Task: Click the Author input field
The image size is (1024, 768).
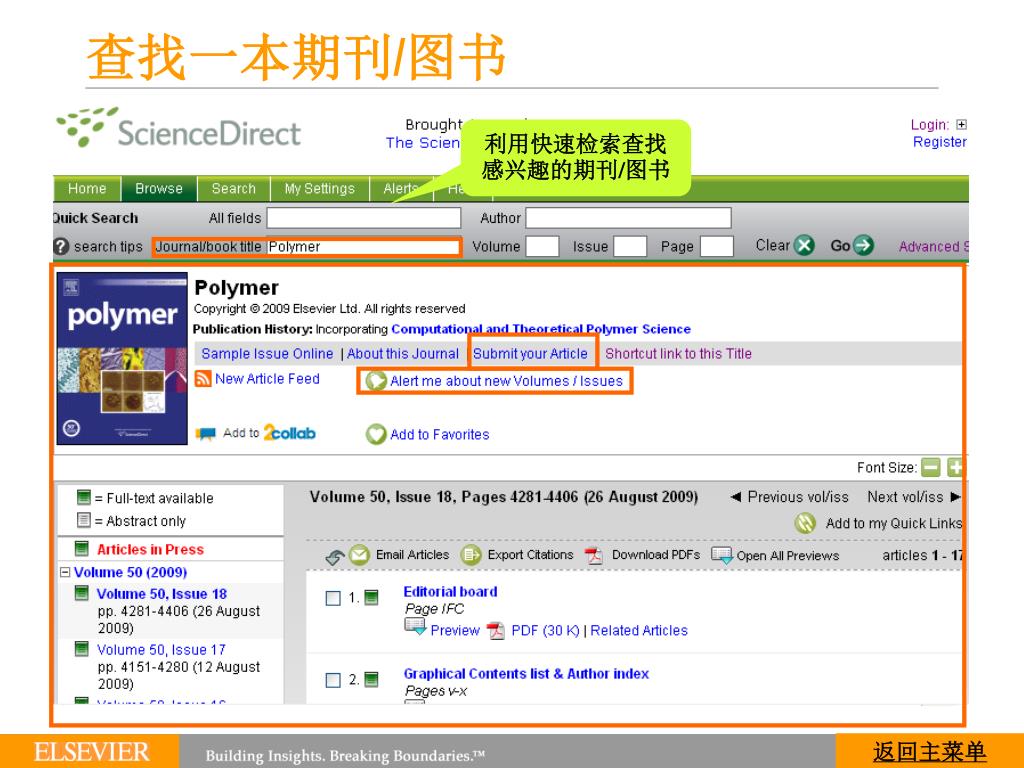Action: [628, 217]
